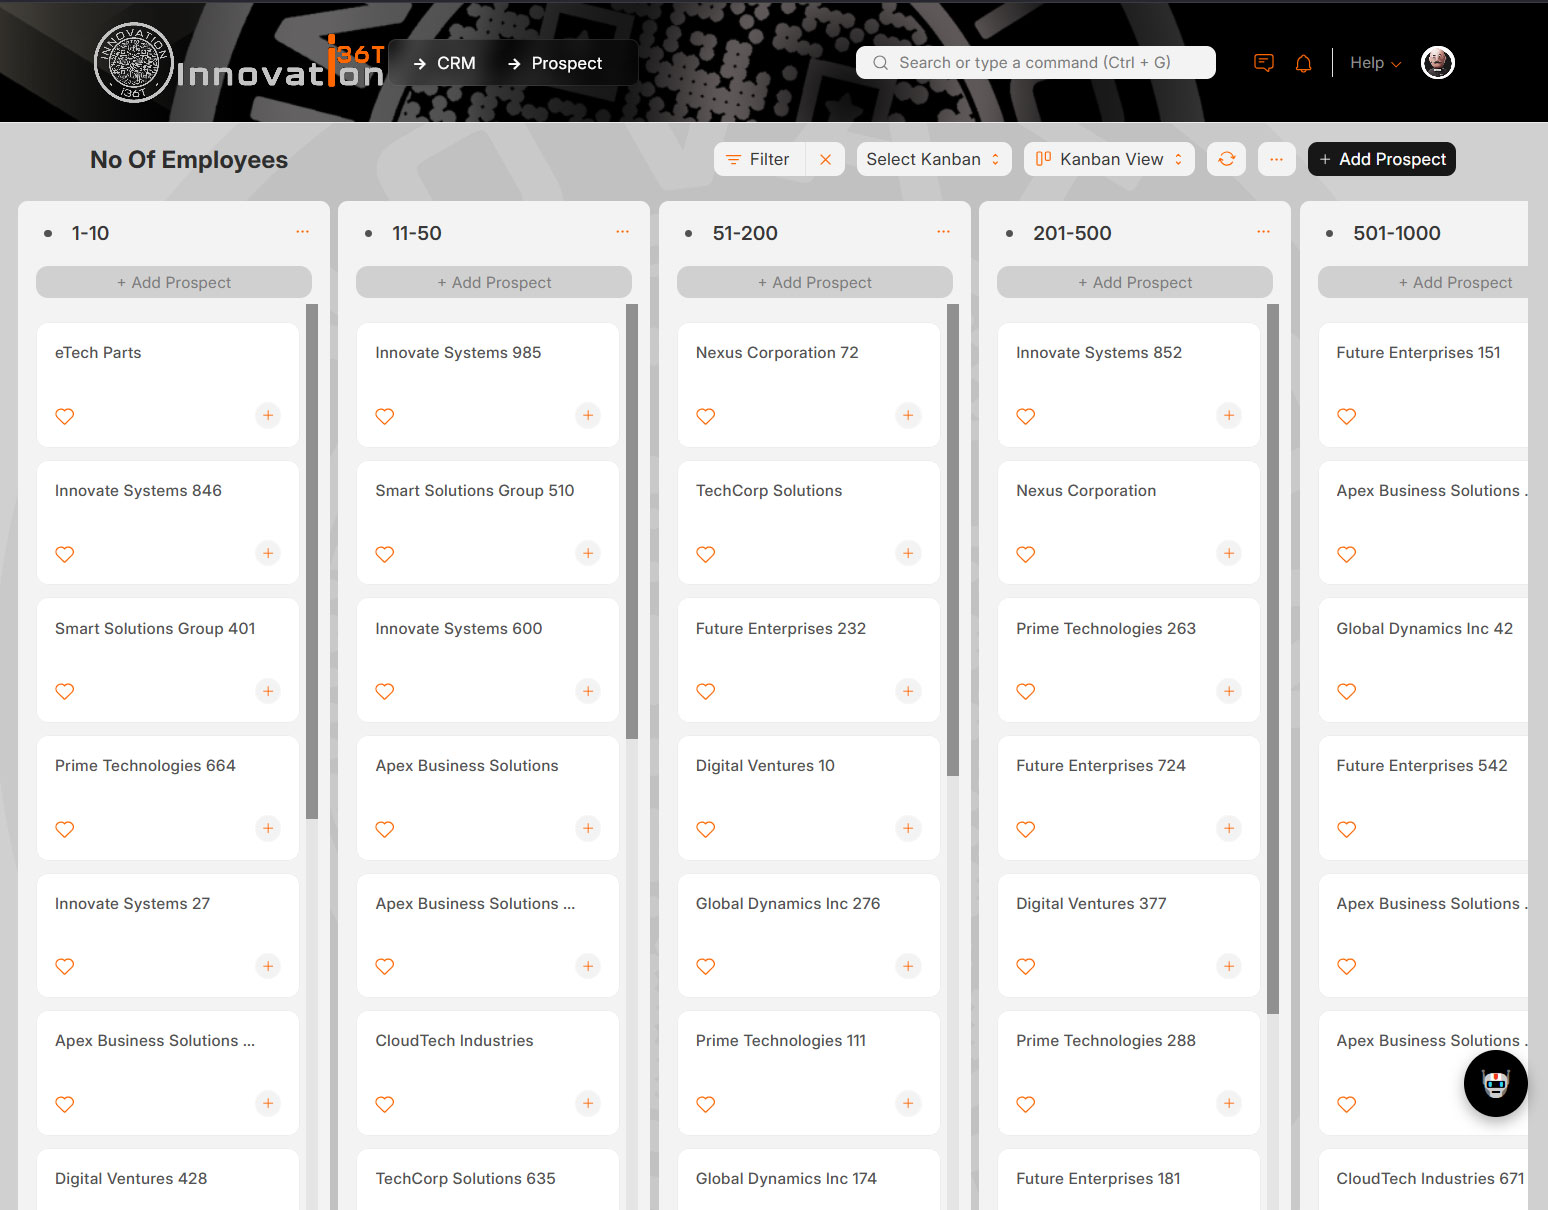The width and height of the screenshot is (1548, 1210).
Task: Open the notifications bell
Action: (x=1303, y=63)
